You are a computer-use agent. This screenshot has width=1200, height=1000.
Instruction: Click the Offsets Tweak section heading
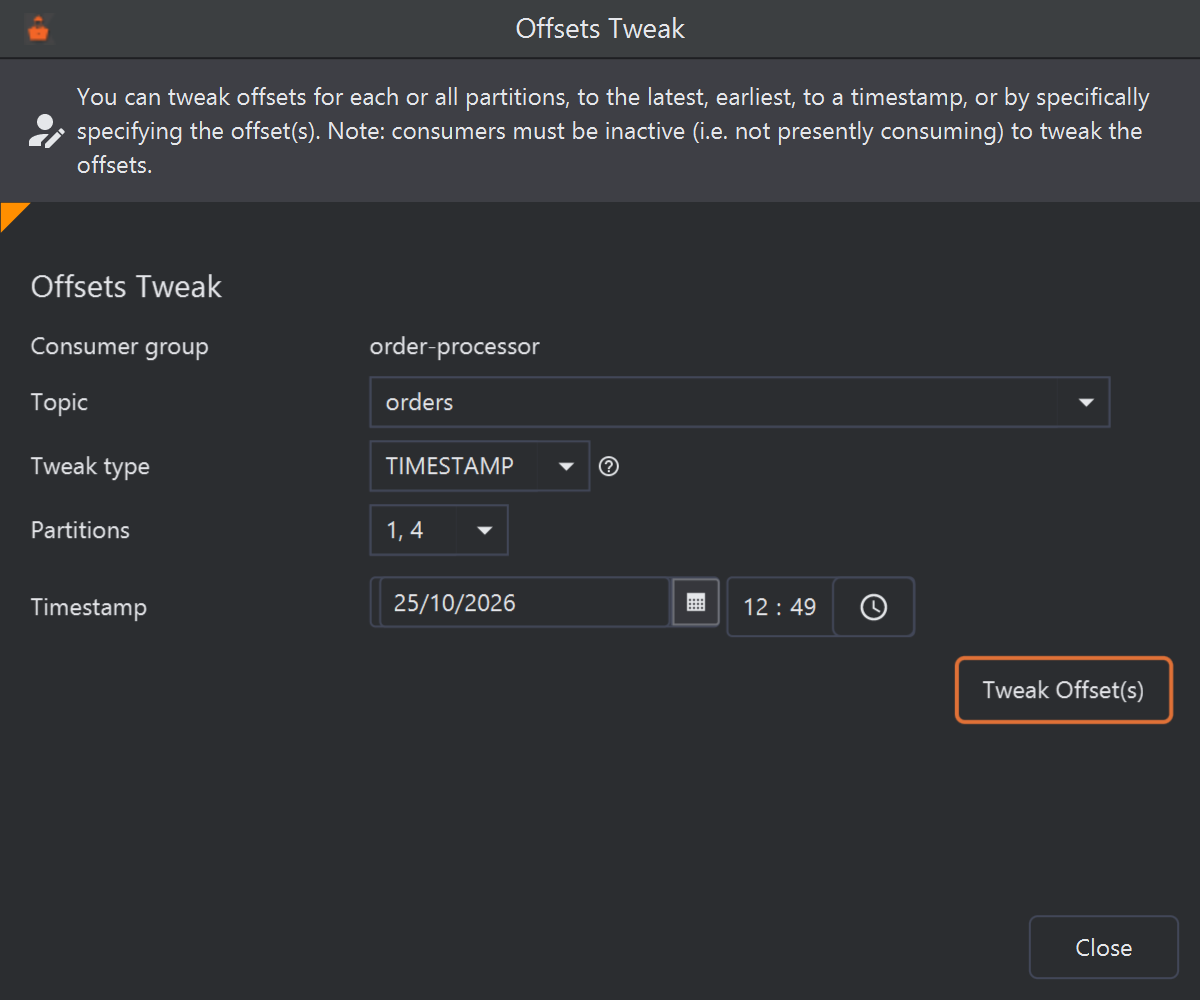pos(126,287)
